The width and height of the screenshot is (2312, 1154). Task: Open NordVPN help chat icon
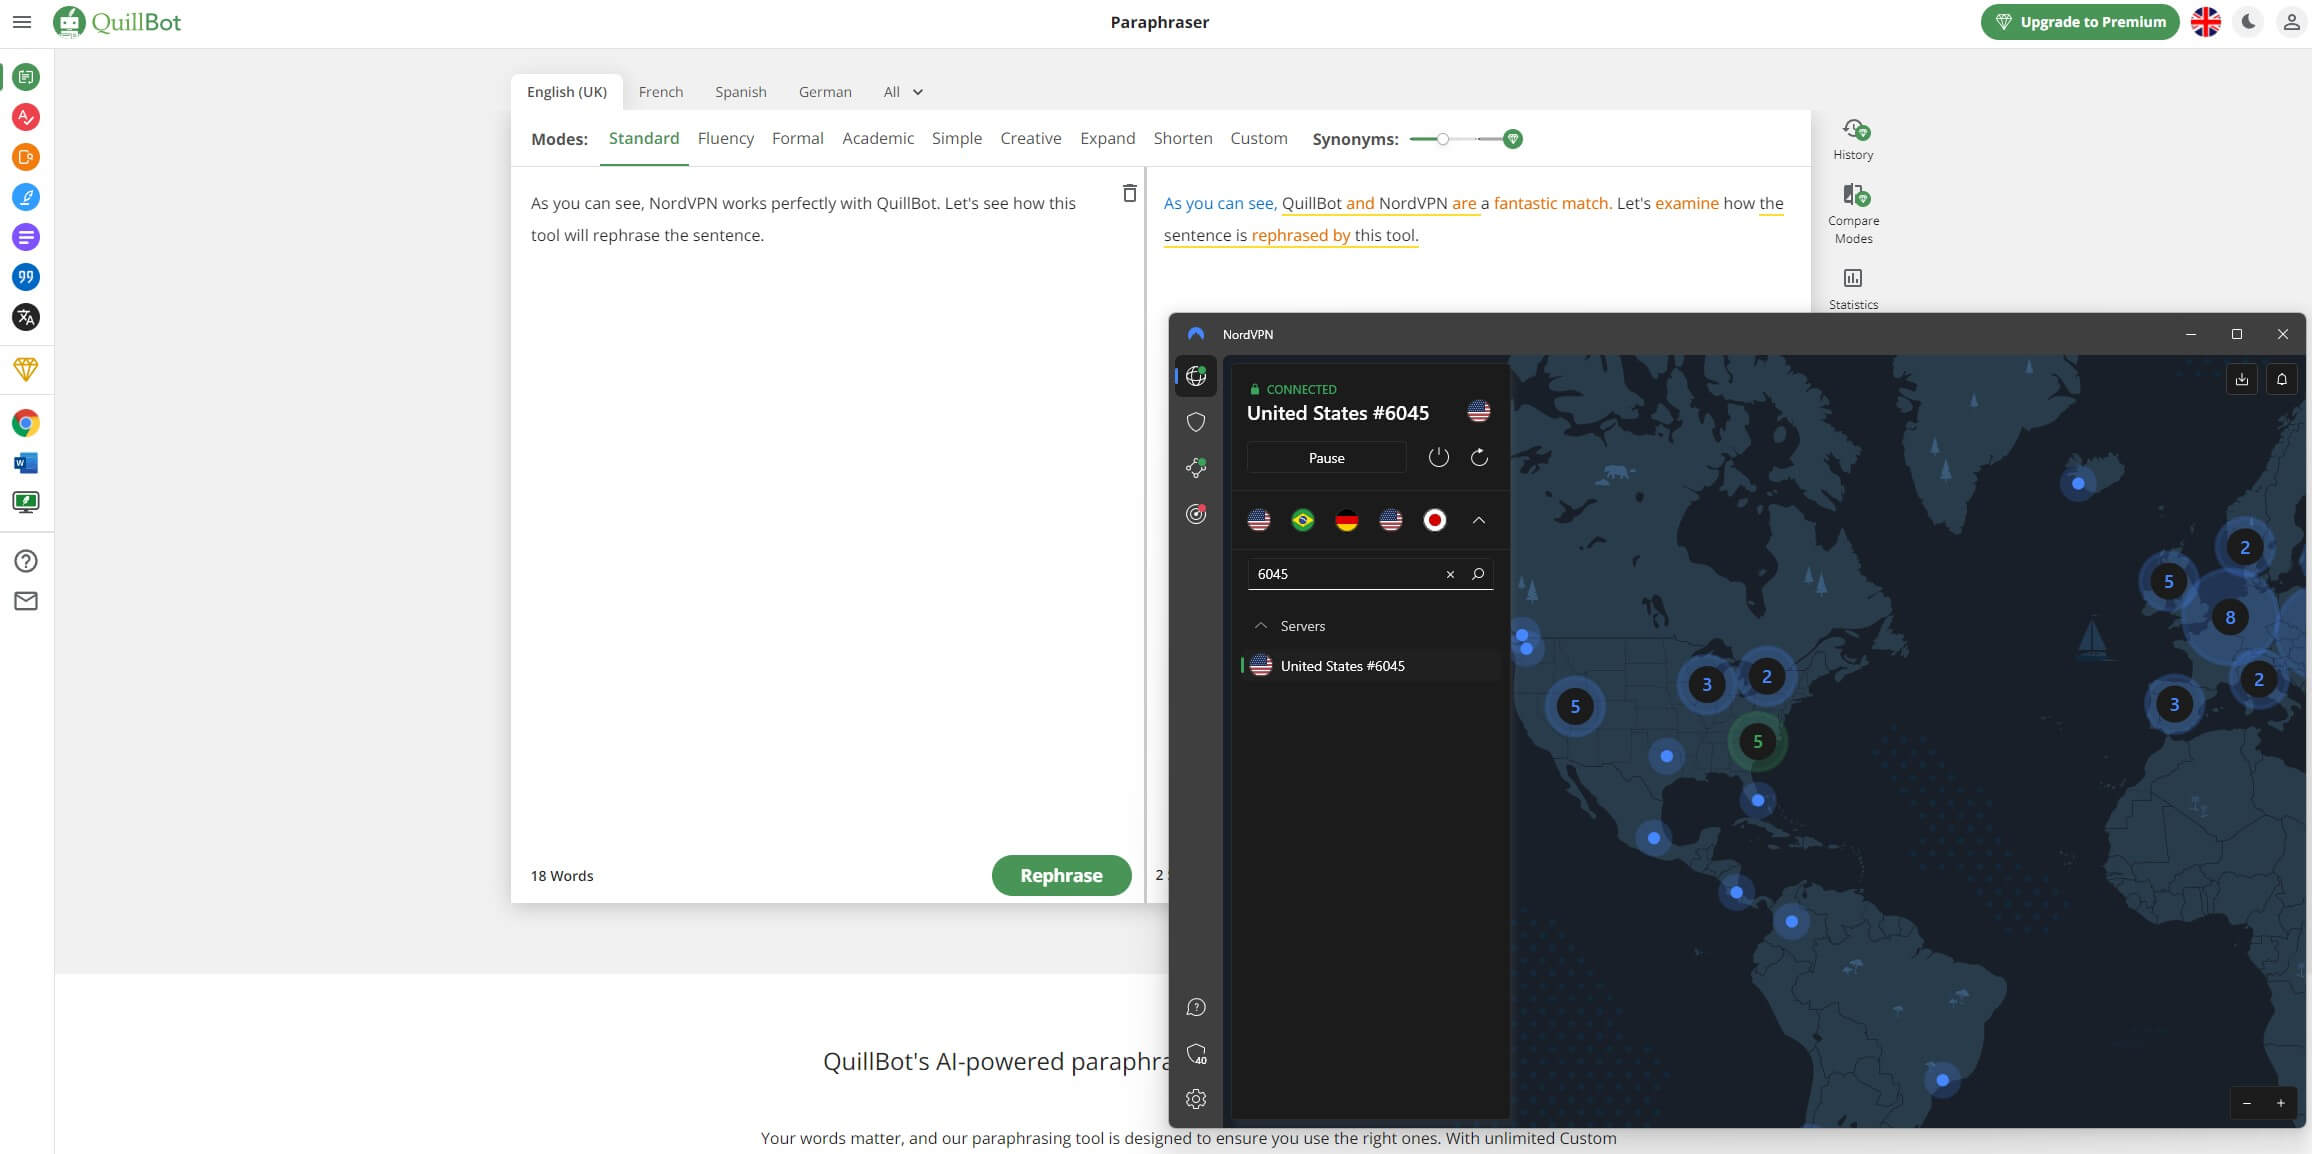coord(1196,1007)
